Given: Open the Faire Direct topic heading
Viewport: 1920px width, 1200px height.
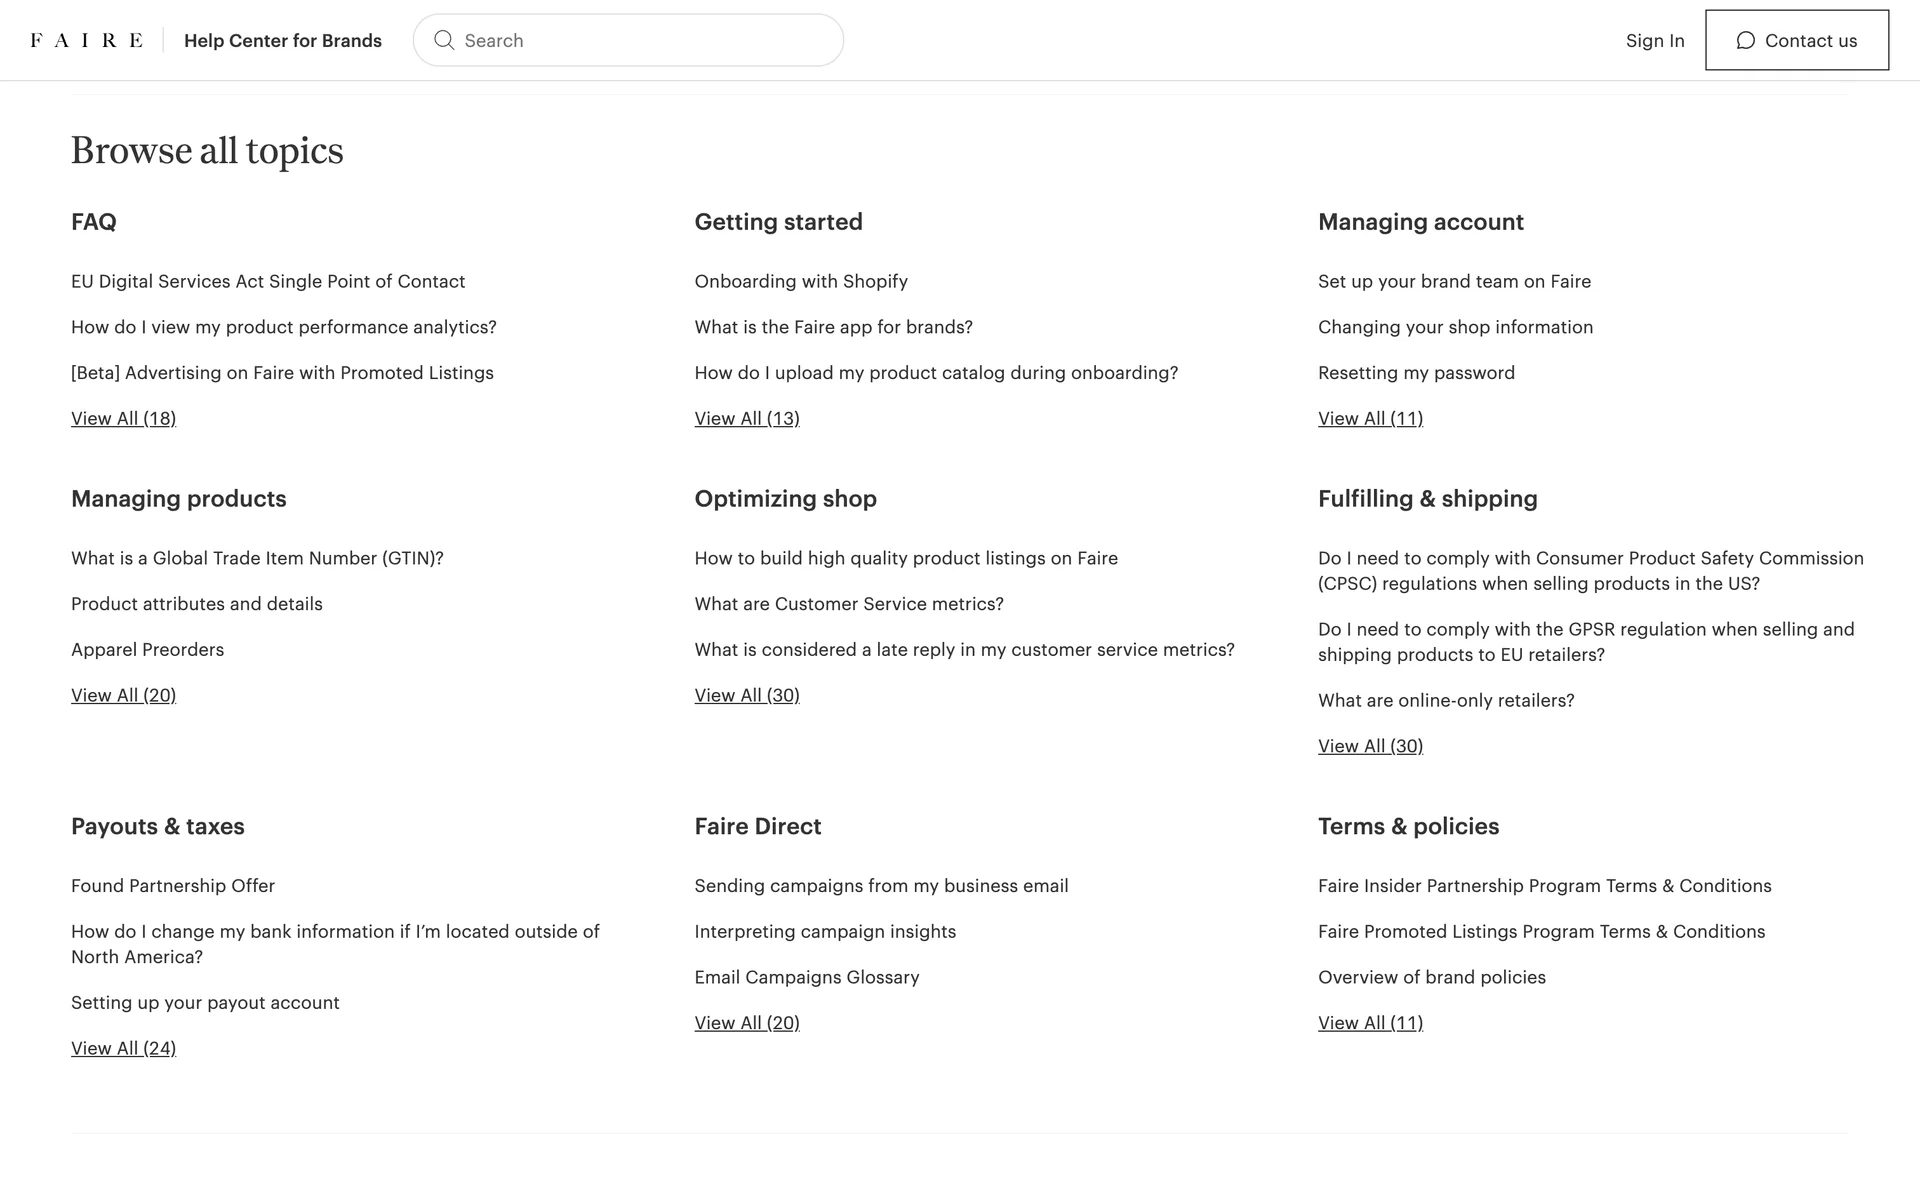Looking at the screenshot, I should (x=757, y=826).
